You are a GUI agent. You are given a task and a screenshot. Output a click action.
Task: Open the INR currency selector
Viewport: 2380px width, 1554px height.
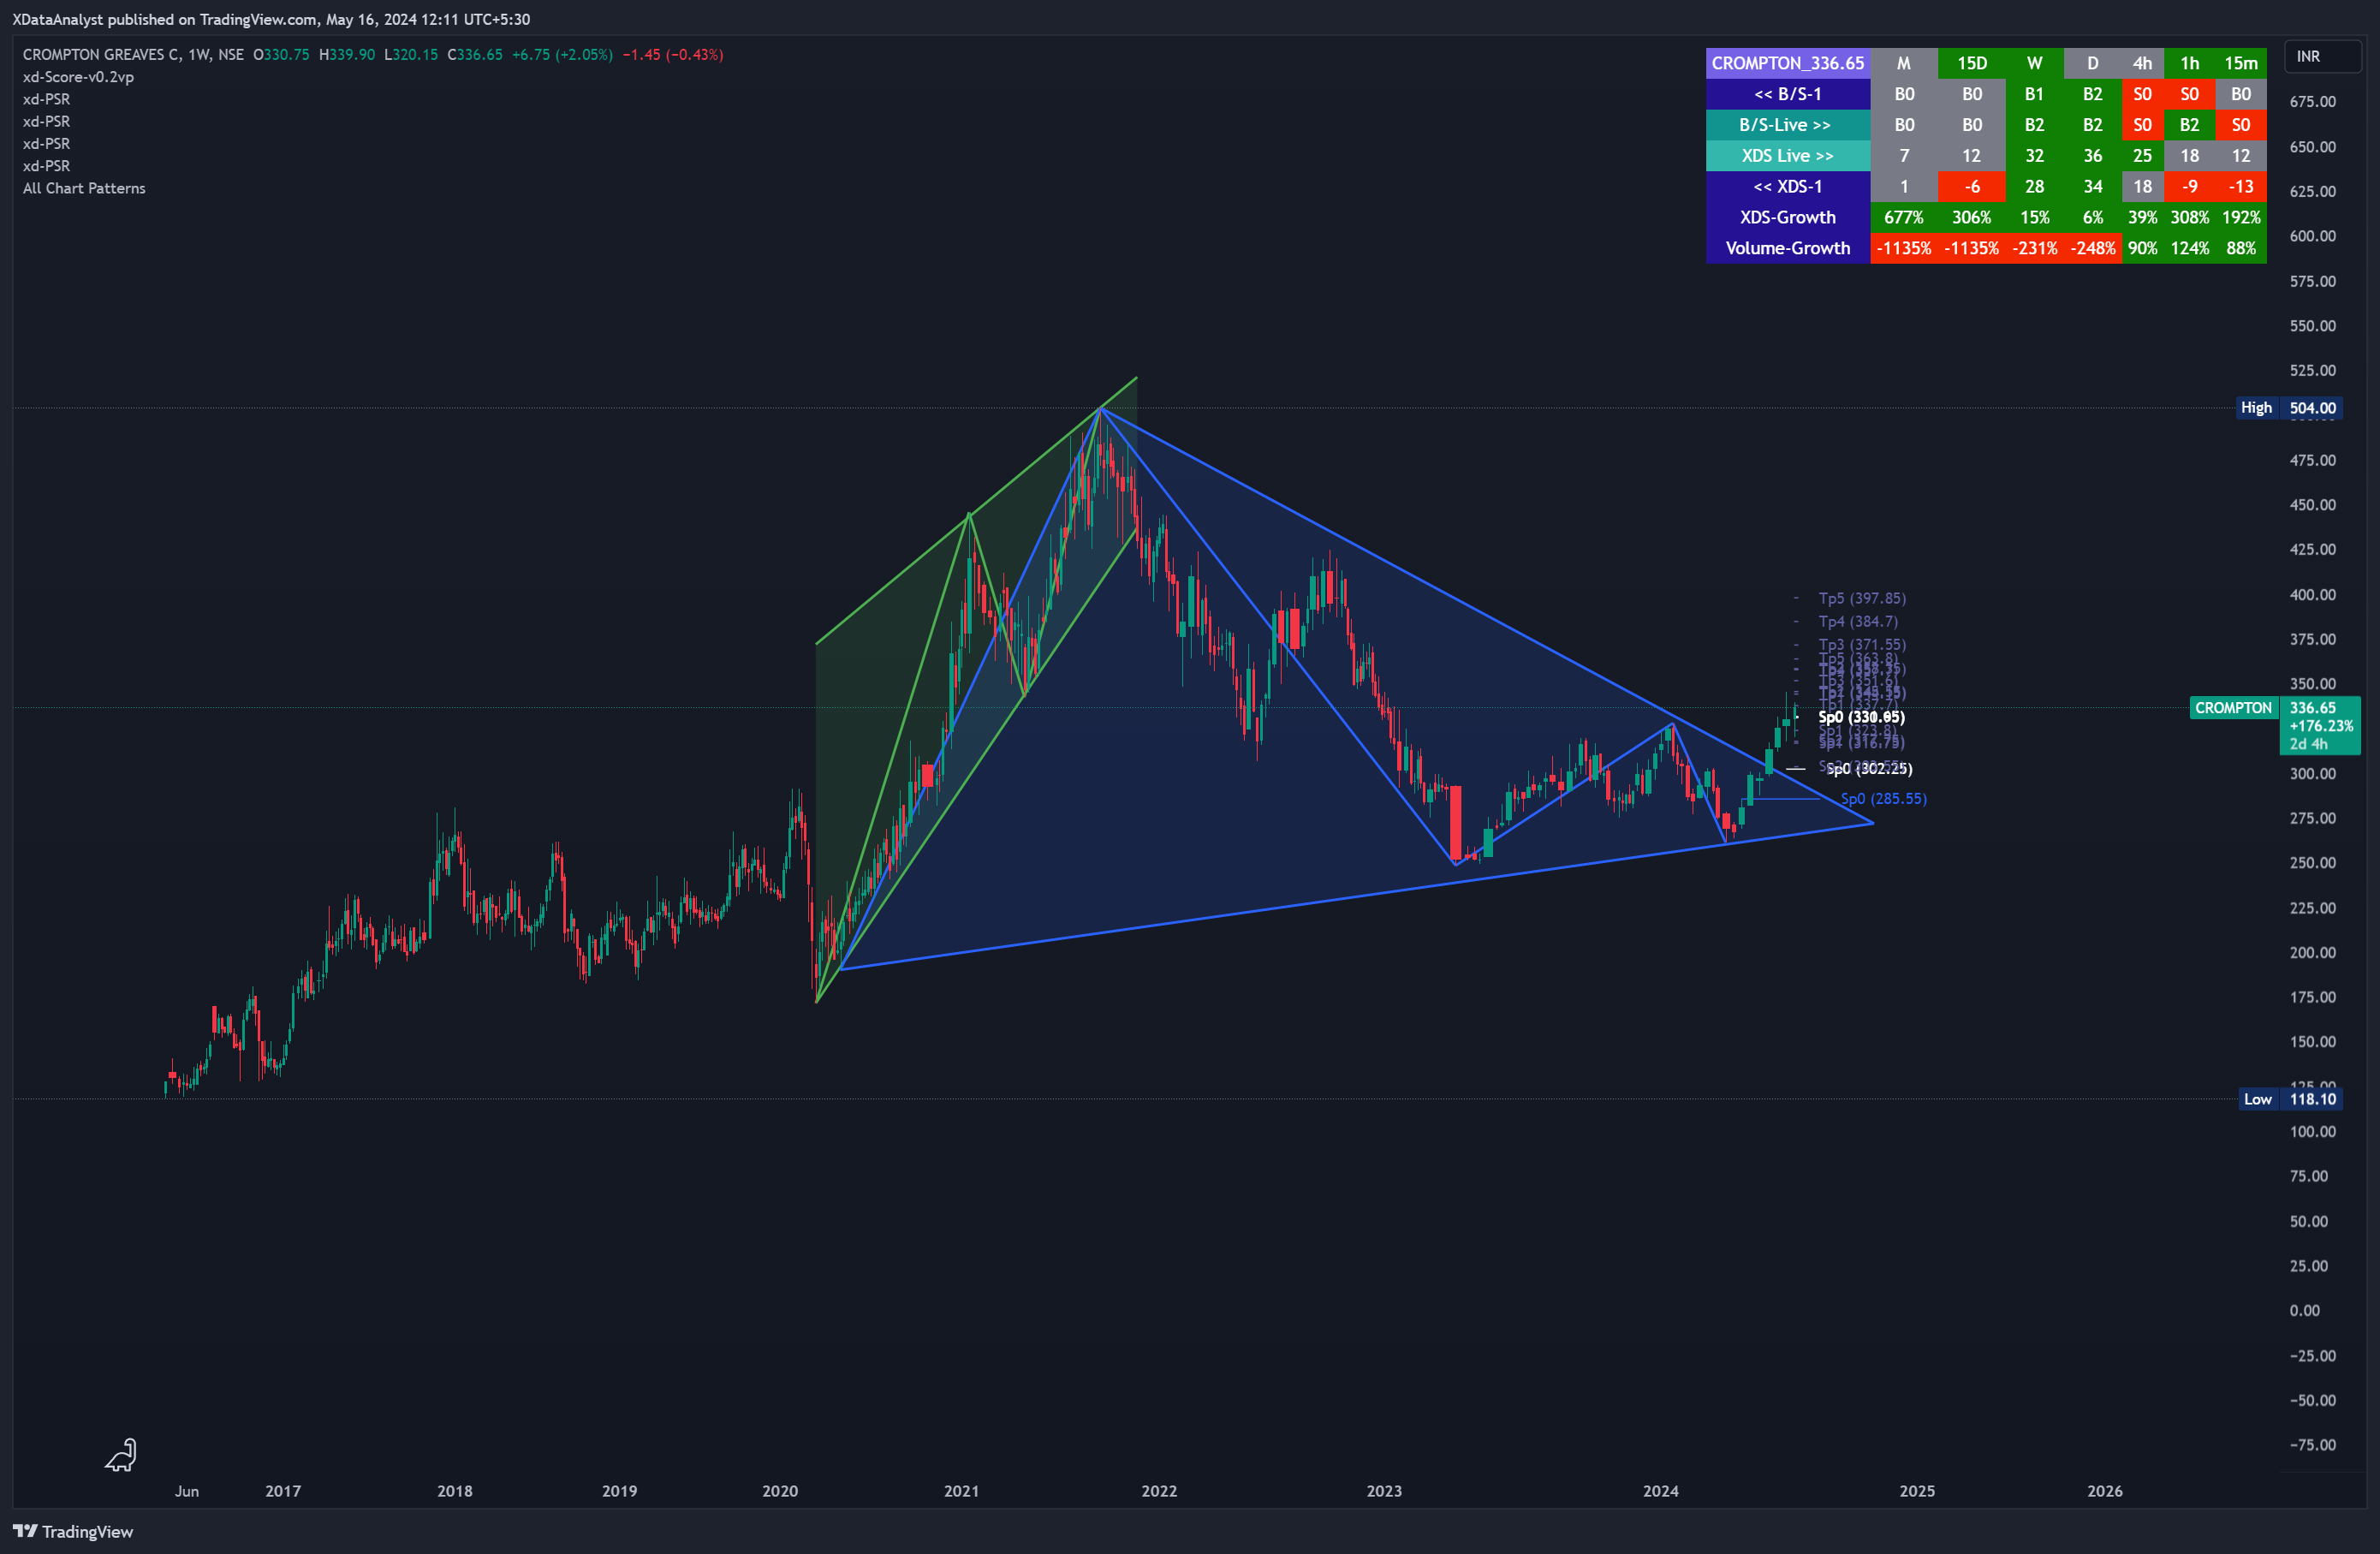pos(2322,56)
